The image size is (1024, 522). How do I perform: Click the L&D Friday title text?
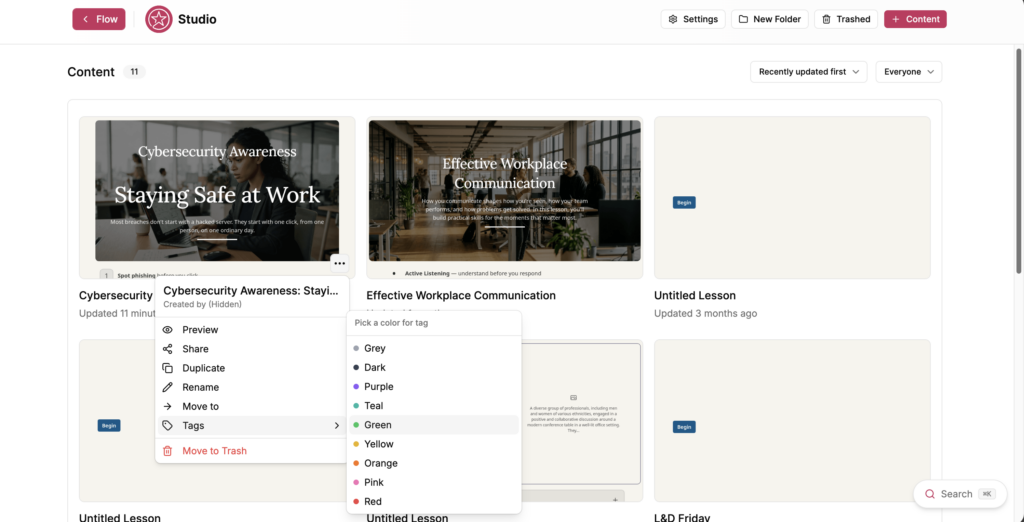[682, 517]
